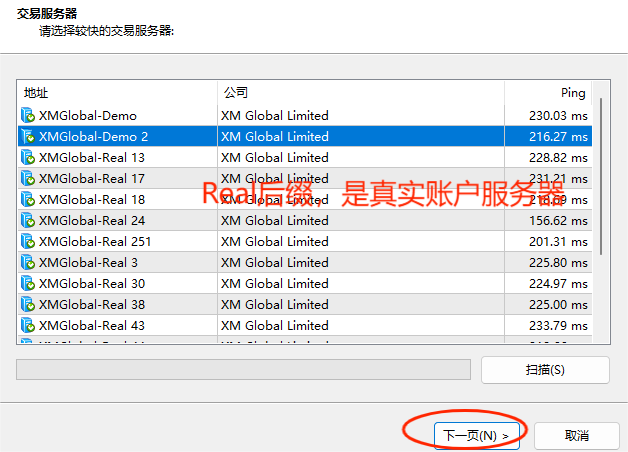Sort servers by the Ping column header
The image size is (628, 452).
548,93
